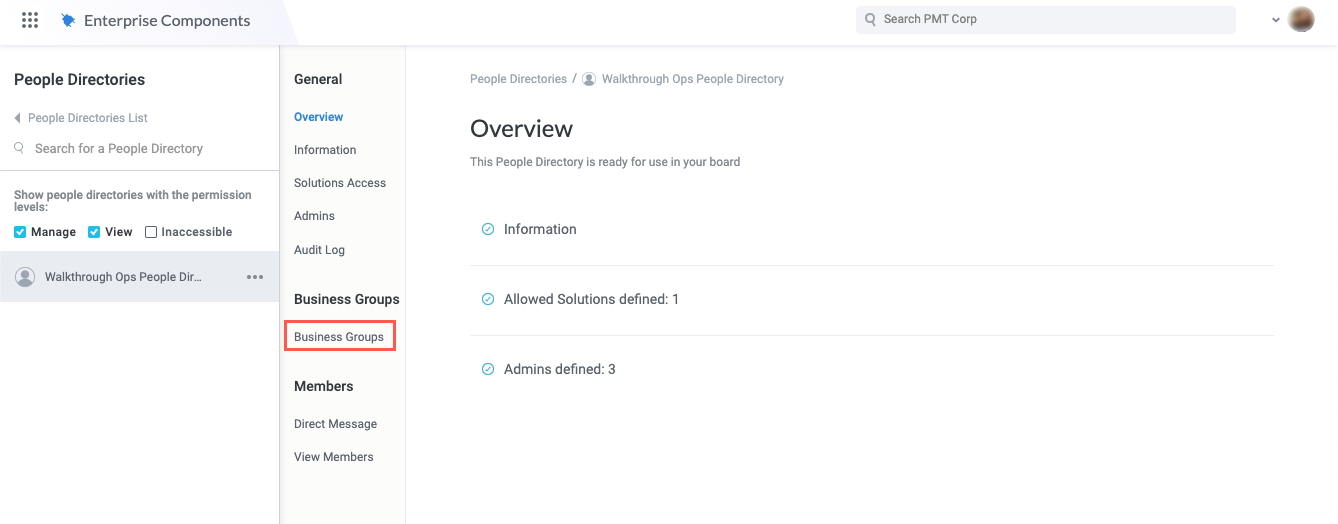Open the Information overview row
Viewport: 1338px width, 524px height.
tap(872, 229)
